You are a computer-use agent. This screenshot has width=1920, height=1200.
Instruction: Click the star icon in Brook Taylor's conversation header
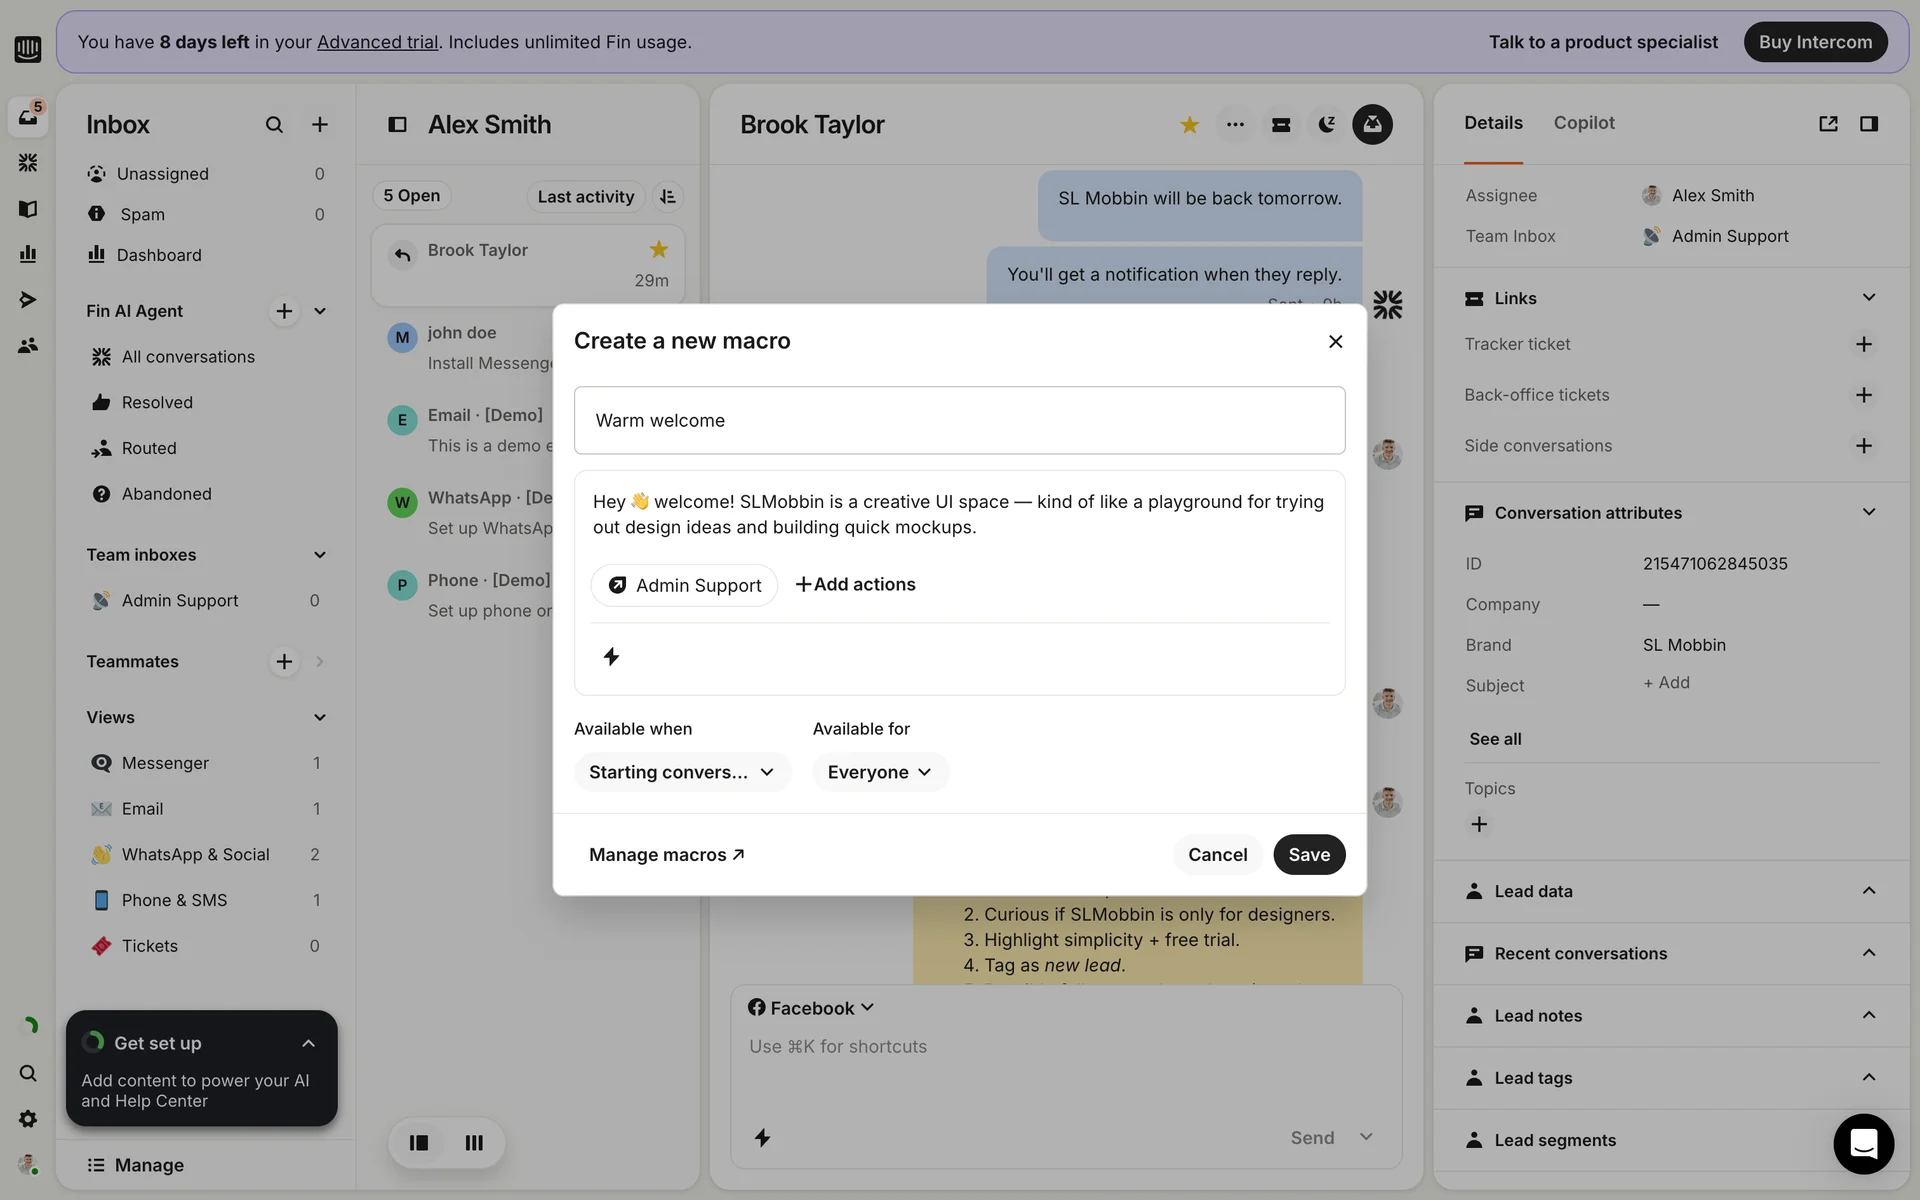pos(1189,125)
